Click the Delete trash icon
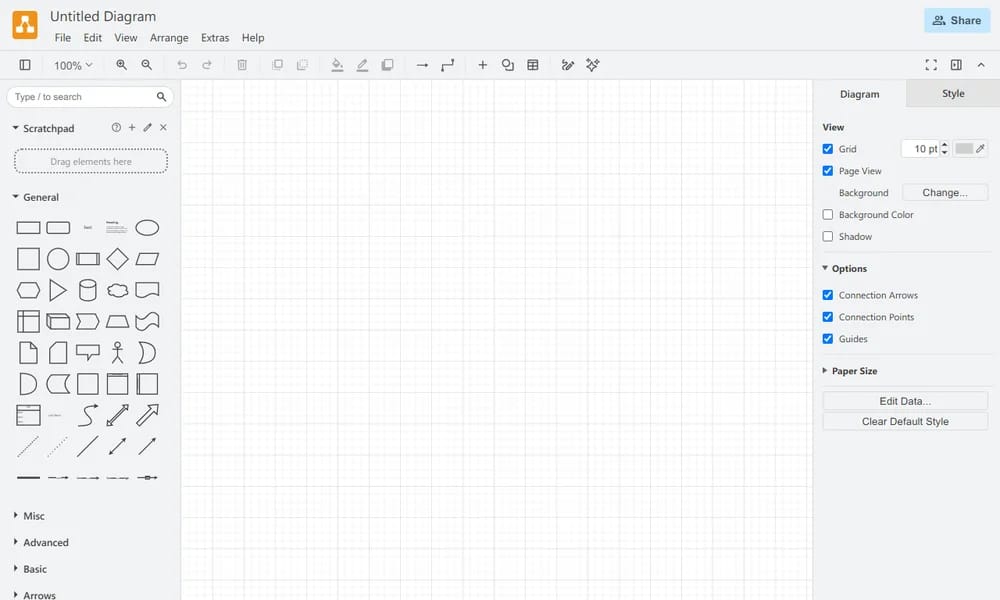This screenshot has height=600, width=1000. point(242,65)
